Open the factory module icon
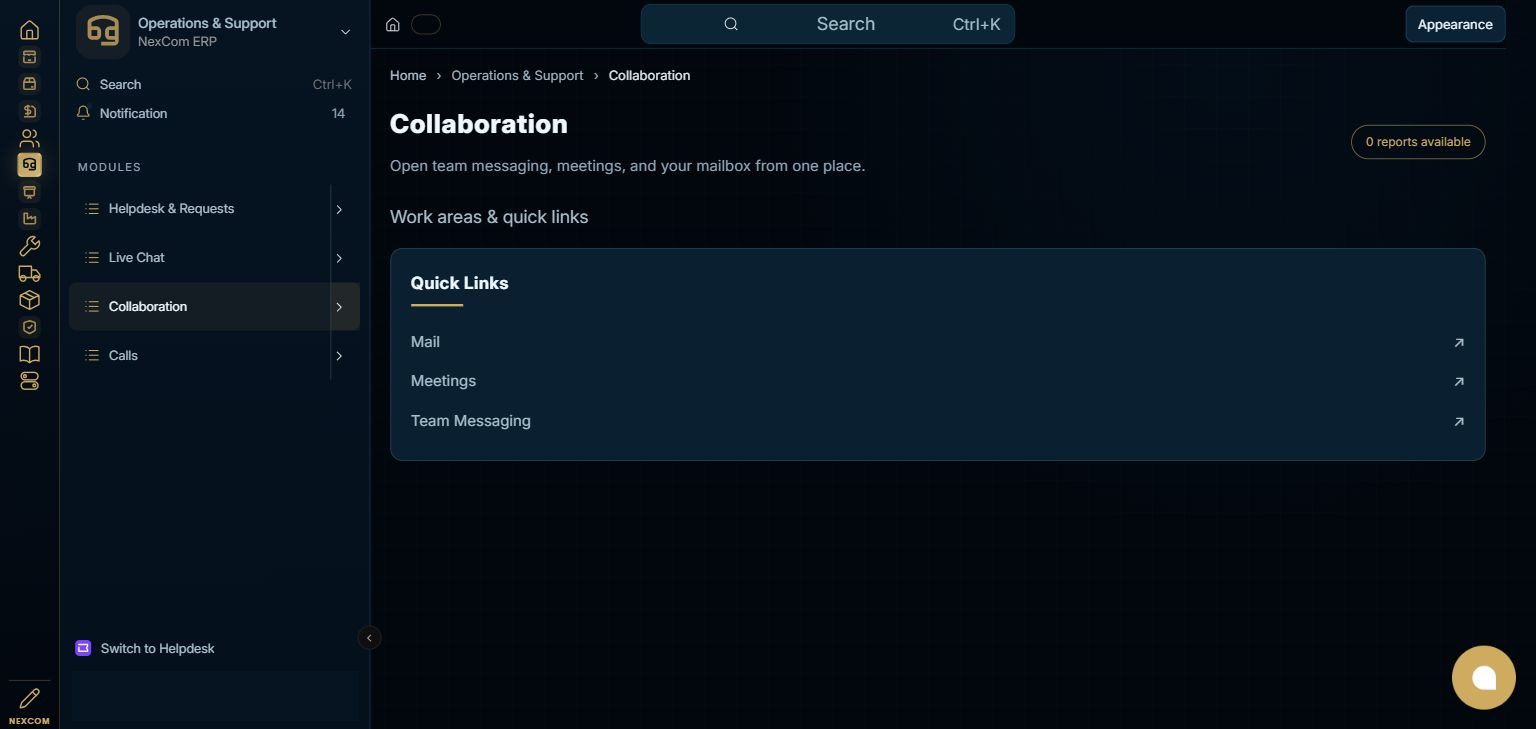The image size is (1536, 729). point(29,219)
